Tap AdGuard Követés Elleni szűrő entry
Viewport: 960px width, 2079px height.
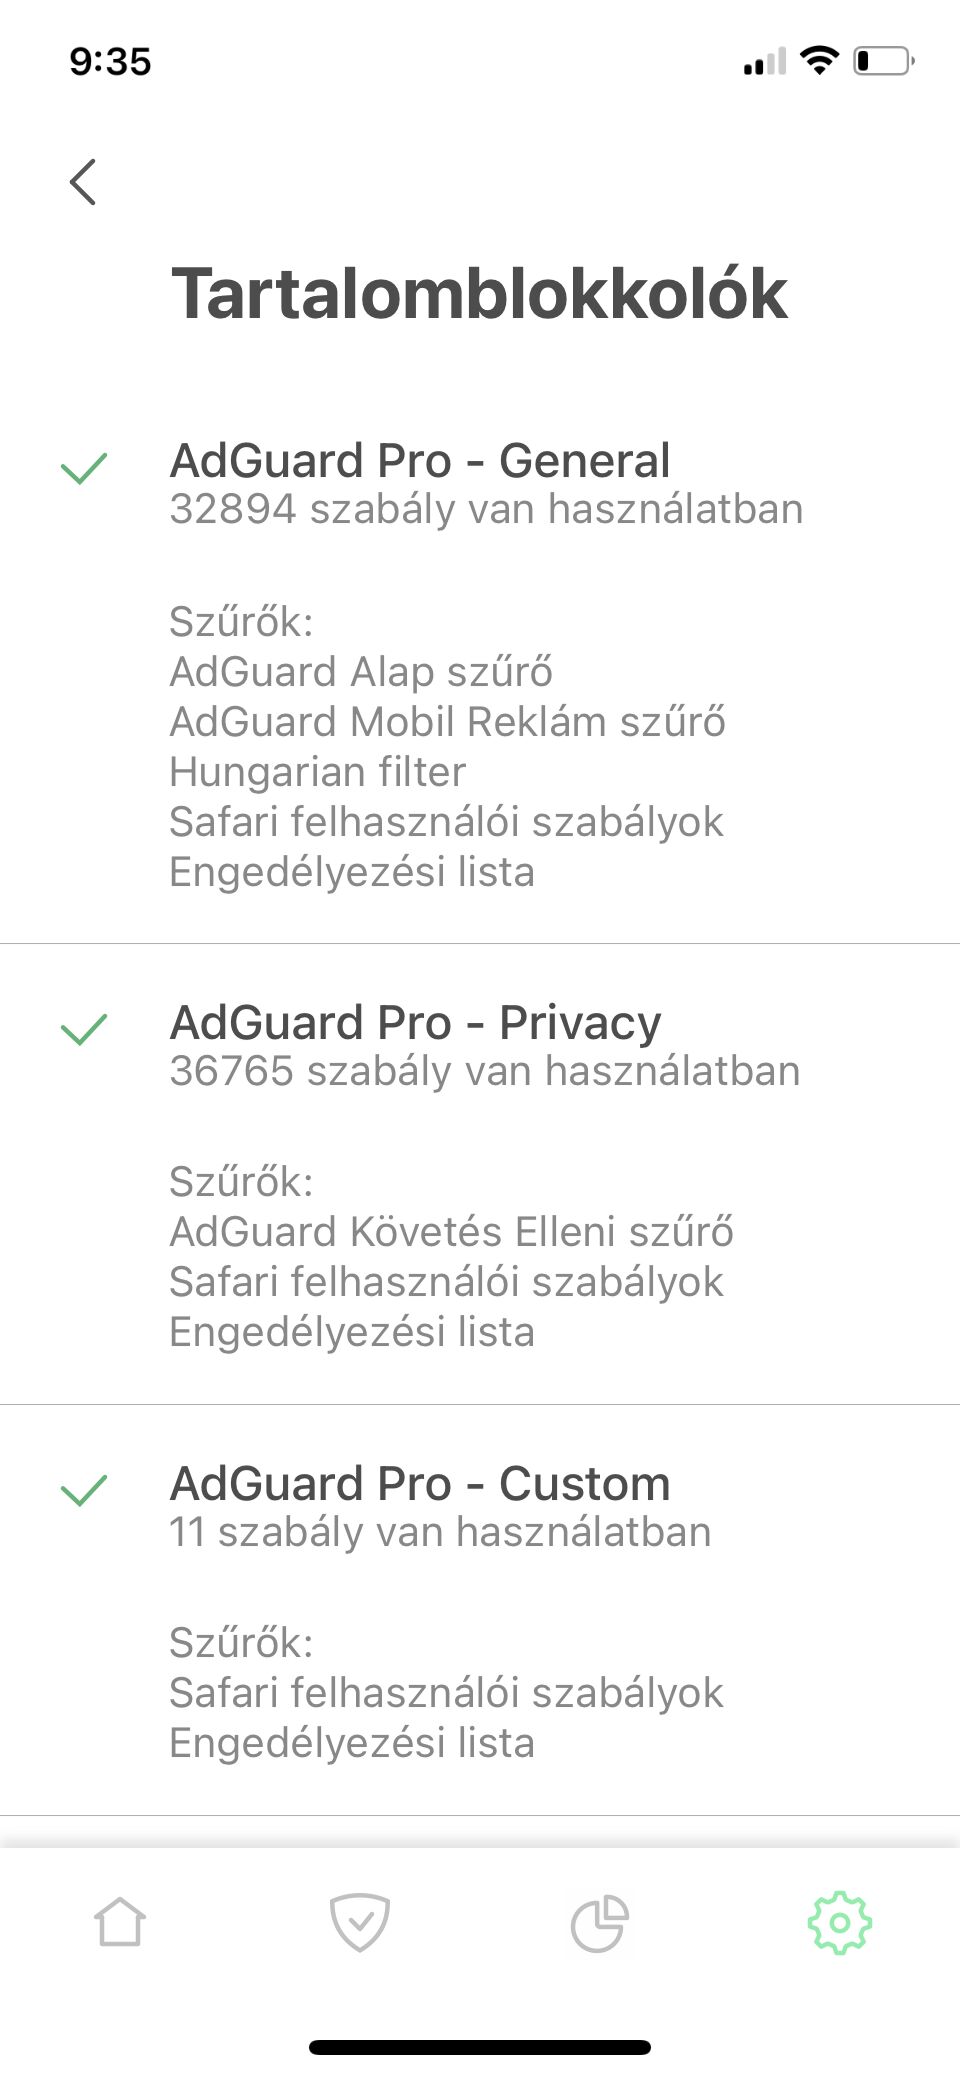tap(452, 1232)
